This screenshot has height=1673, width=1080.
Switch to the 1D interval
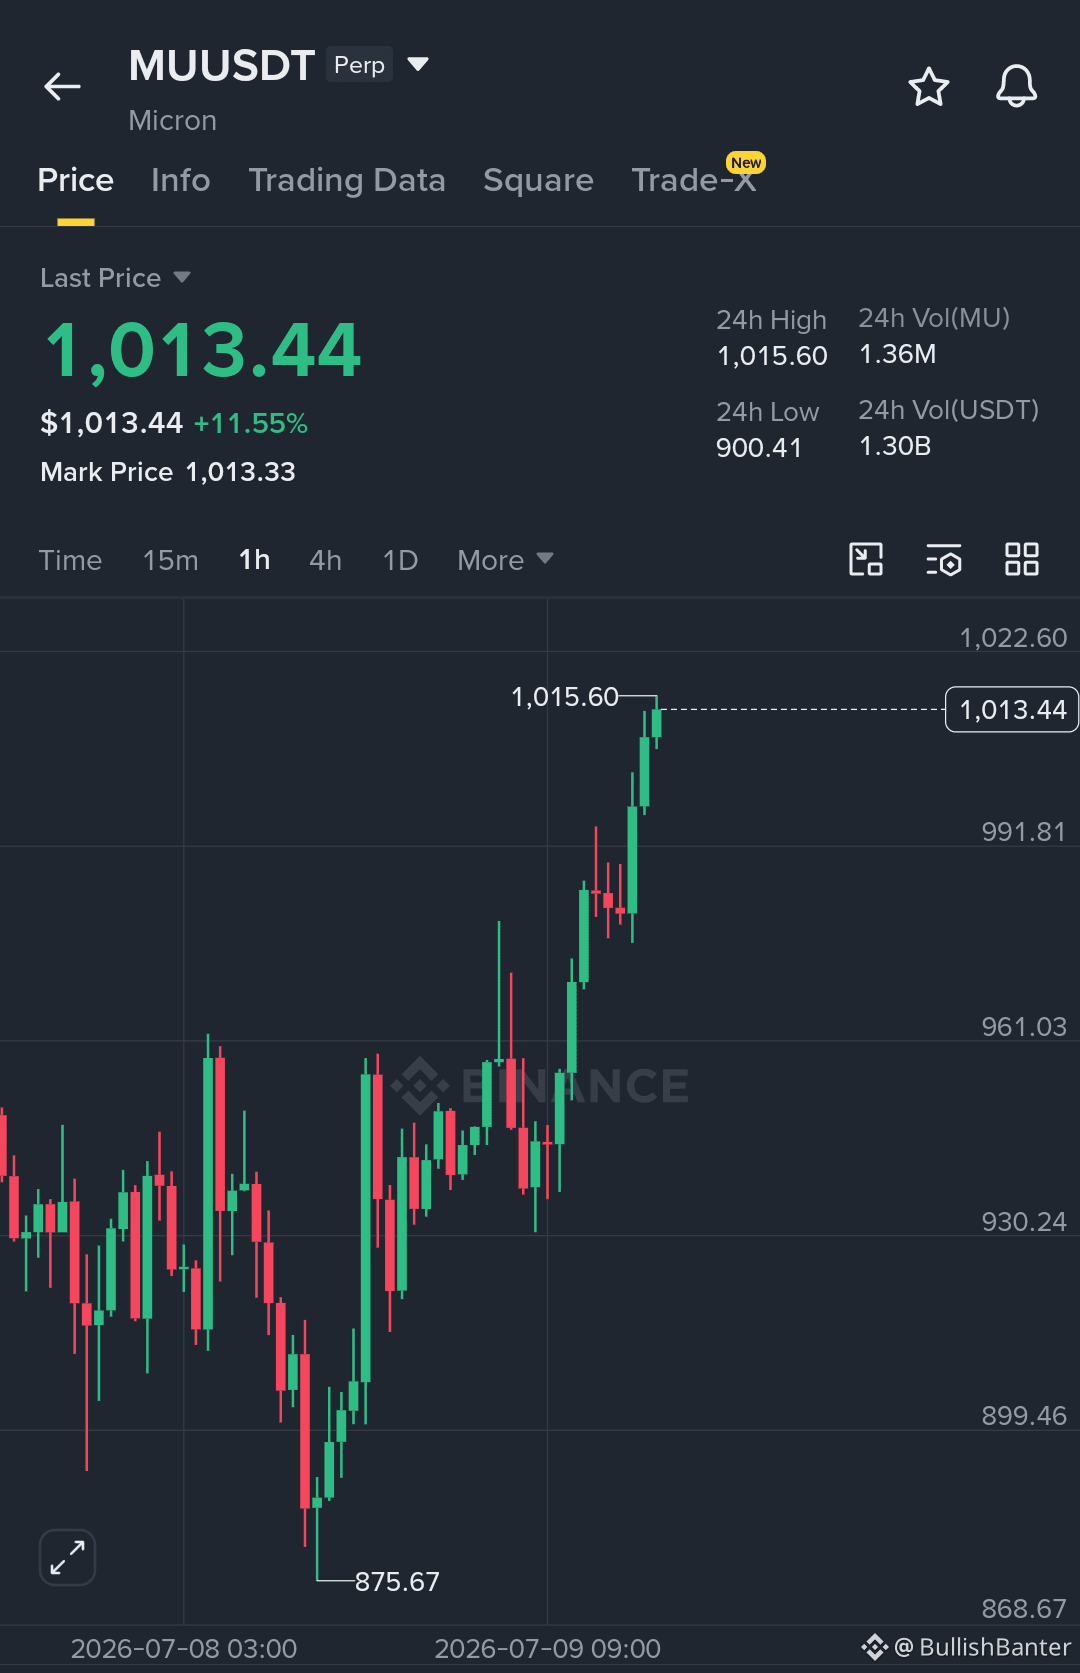(x=400, y=560)
